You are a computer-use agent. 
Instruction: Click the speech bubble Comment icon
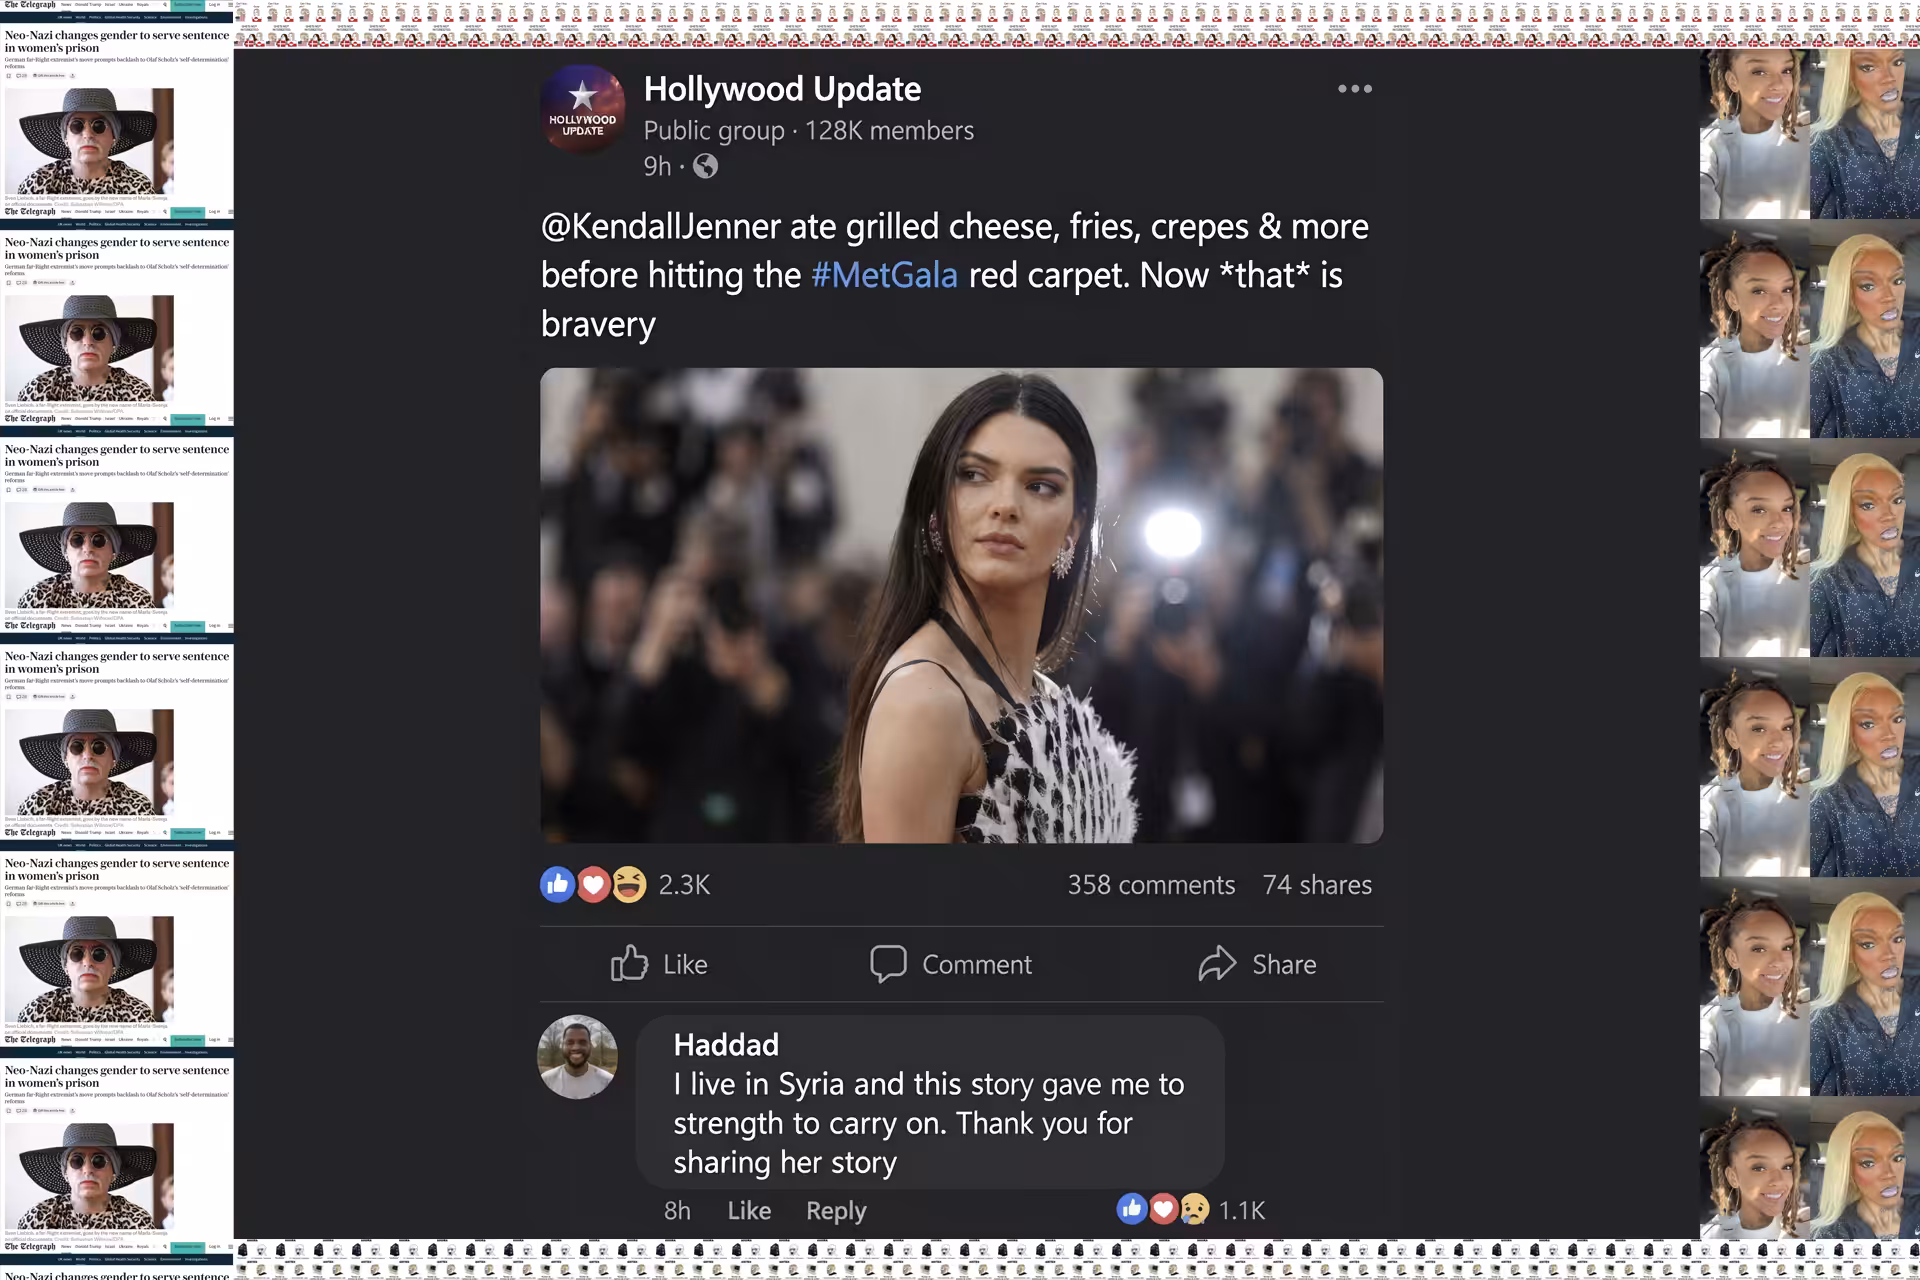coord(888,963)
